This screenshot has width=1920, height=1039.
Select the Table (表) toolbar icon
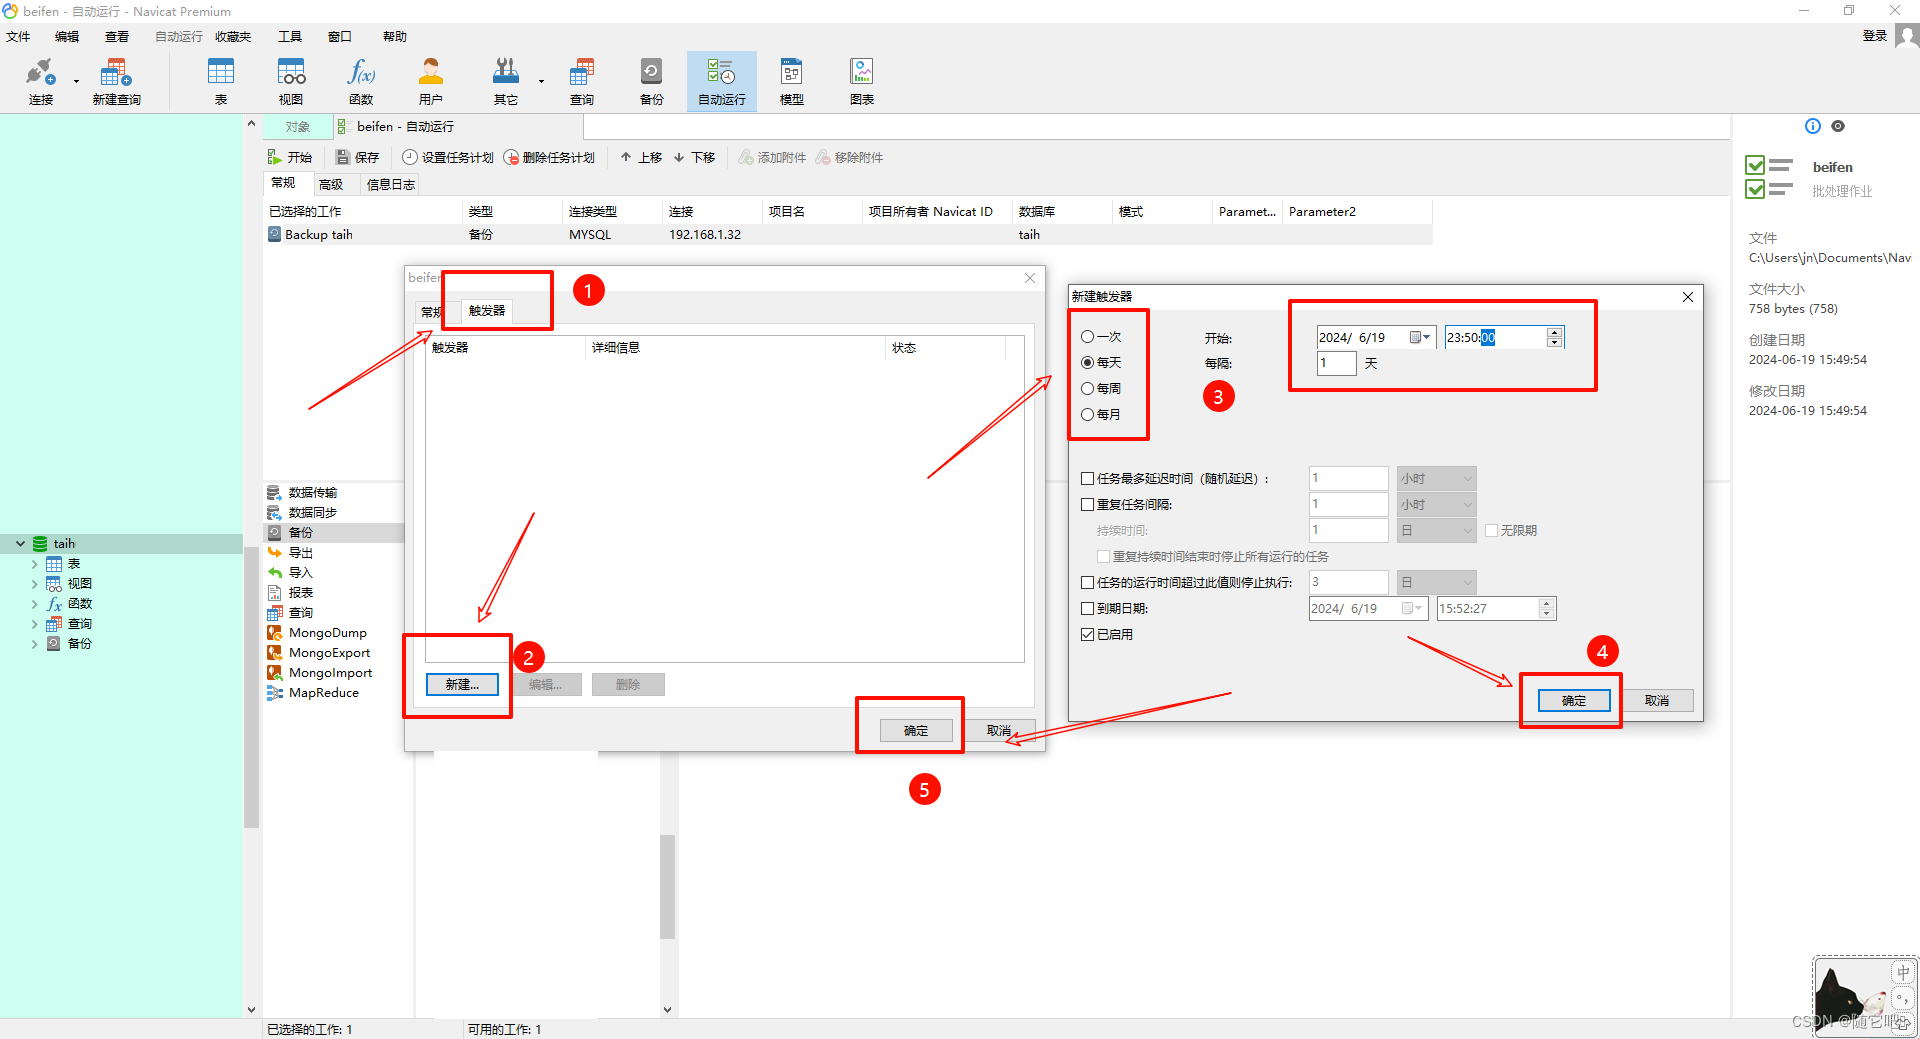tap(220, 81)
